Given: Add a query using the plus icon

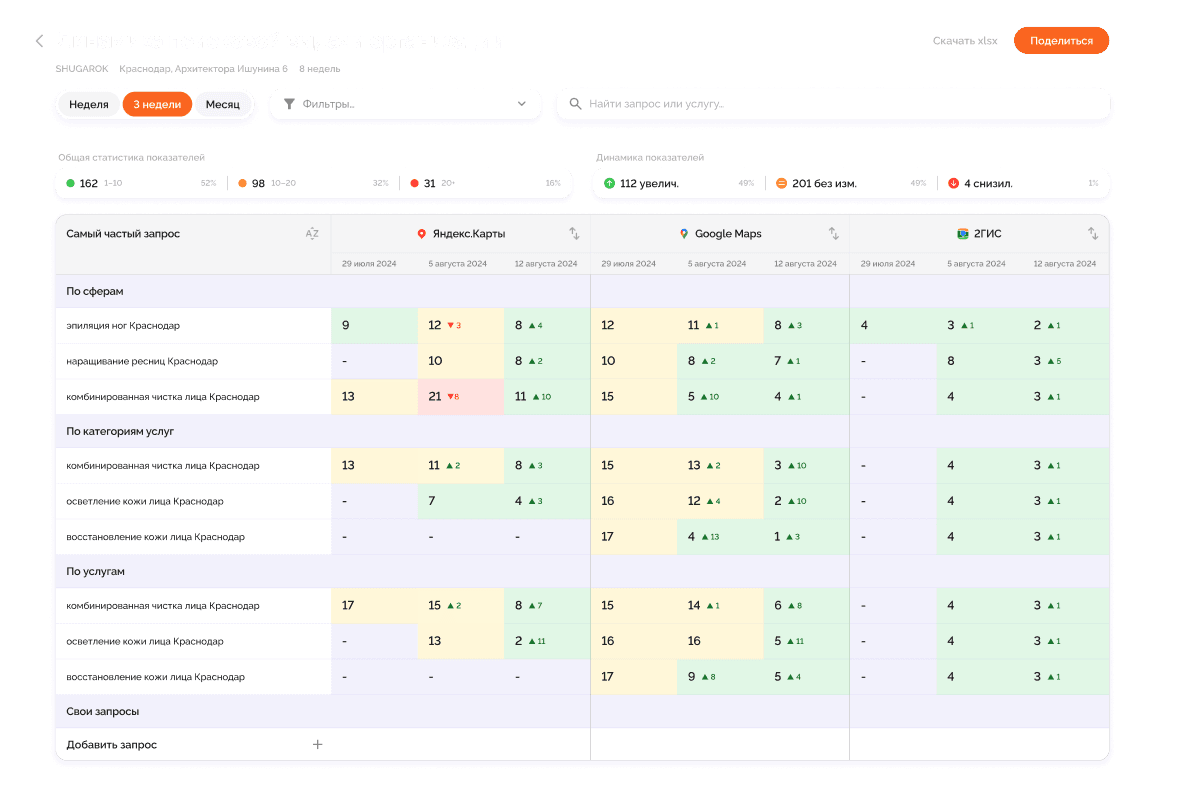Looking at the screenshot, I should pyautogui.click(x=318, y=744).
